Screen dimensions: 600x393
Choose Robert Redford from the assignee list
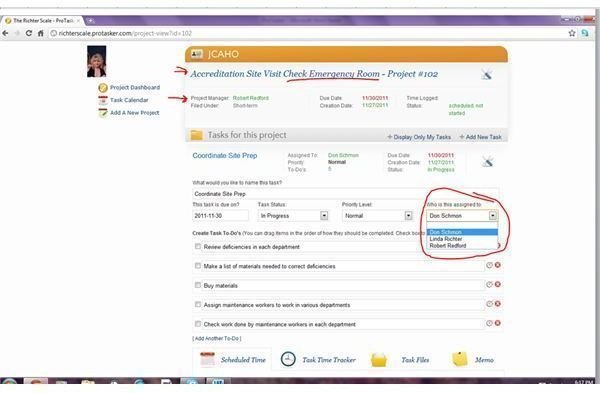[462, 246]
